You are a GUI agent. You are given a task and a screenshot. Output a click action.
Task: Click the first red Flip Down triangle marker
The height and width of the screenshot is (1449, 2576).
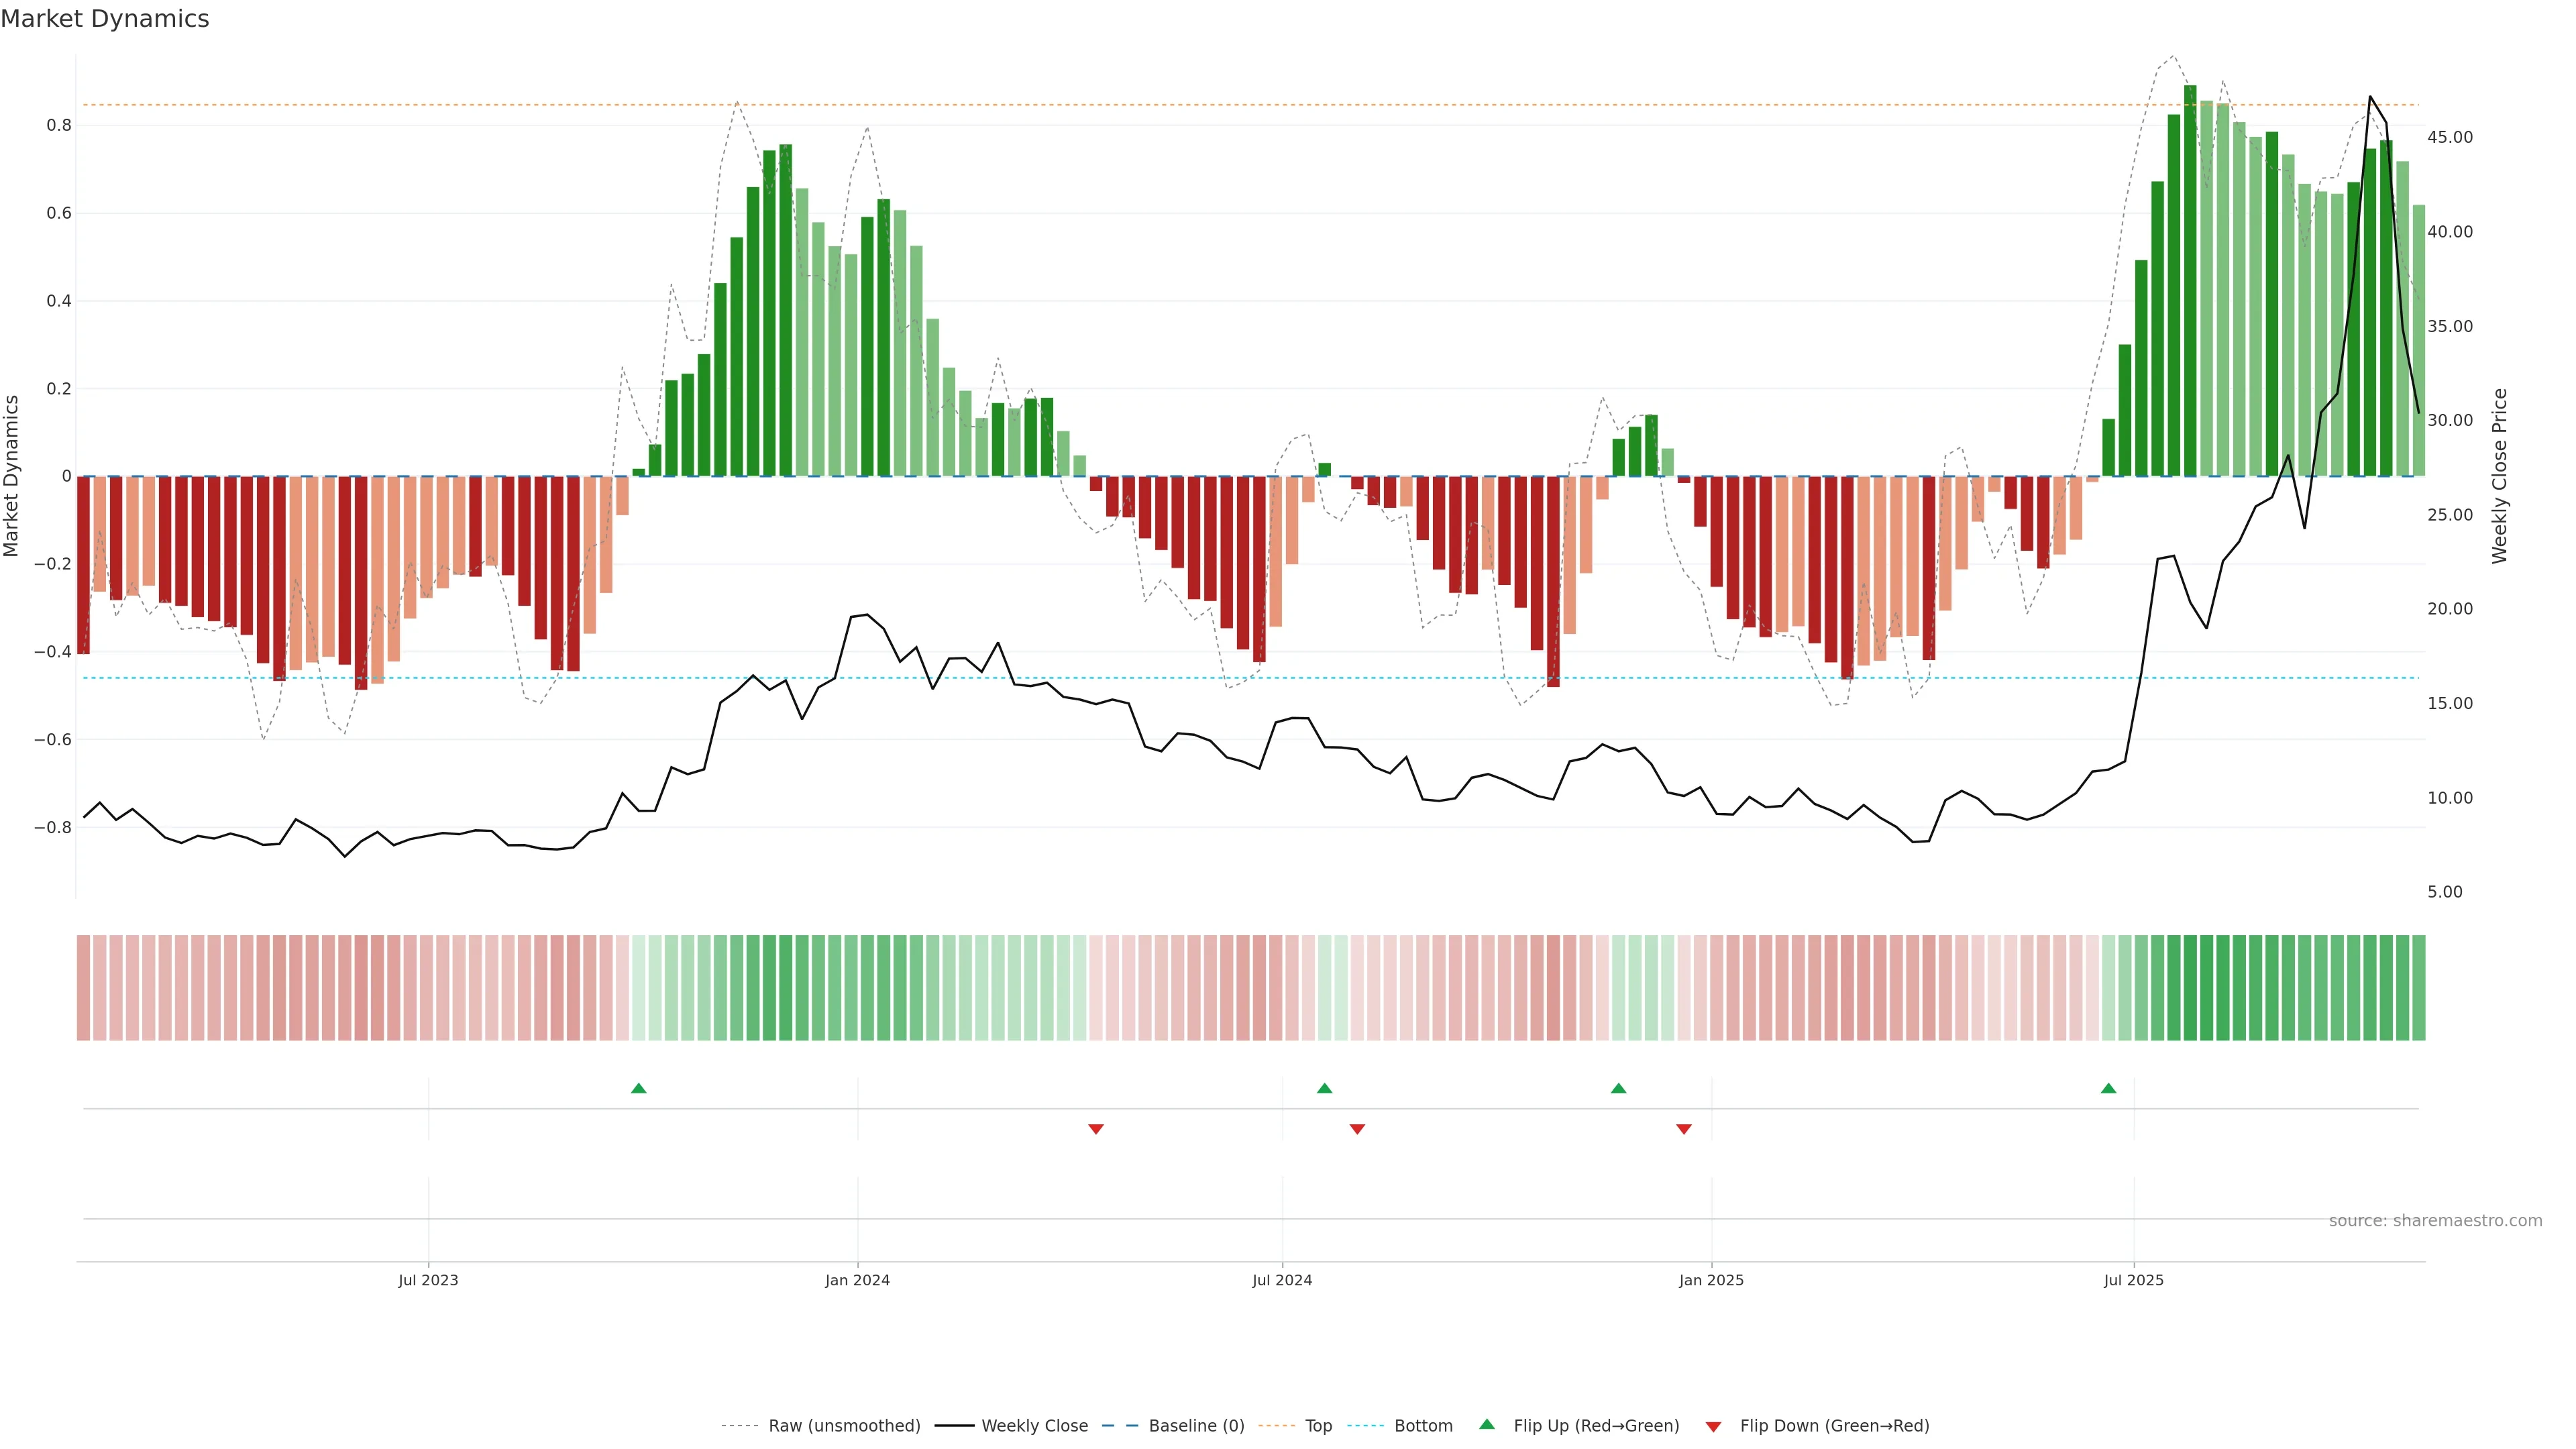click(1095, 1129)
